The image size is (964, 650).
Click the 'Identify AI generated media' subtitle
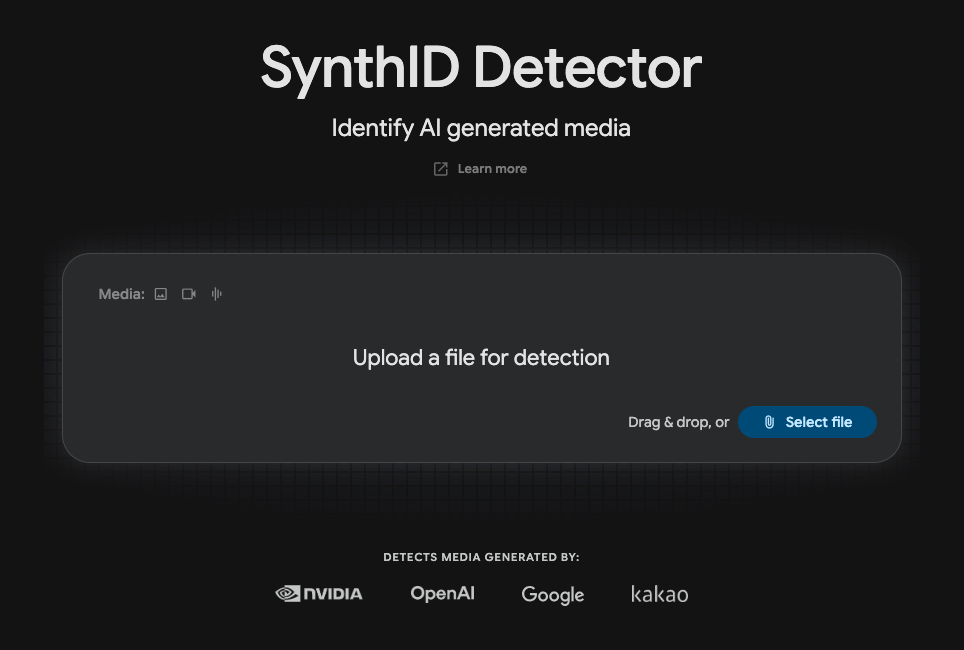(x=481, y=129)
